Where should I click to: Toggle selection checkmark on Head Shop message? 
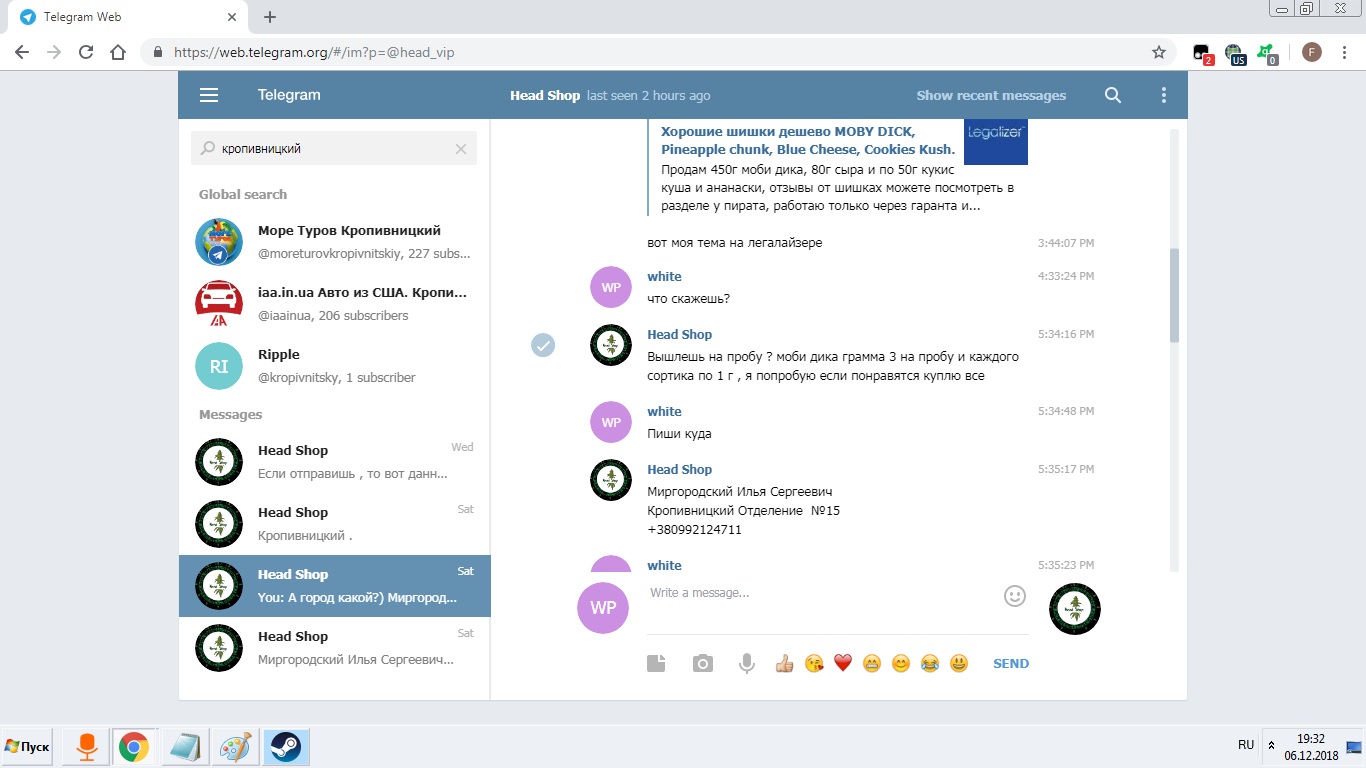pyautogui.click(x=542, y=345)
